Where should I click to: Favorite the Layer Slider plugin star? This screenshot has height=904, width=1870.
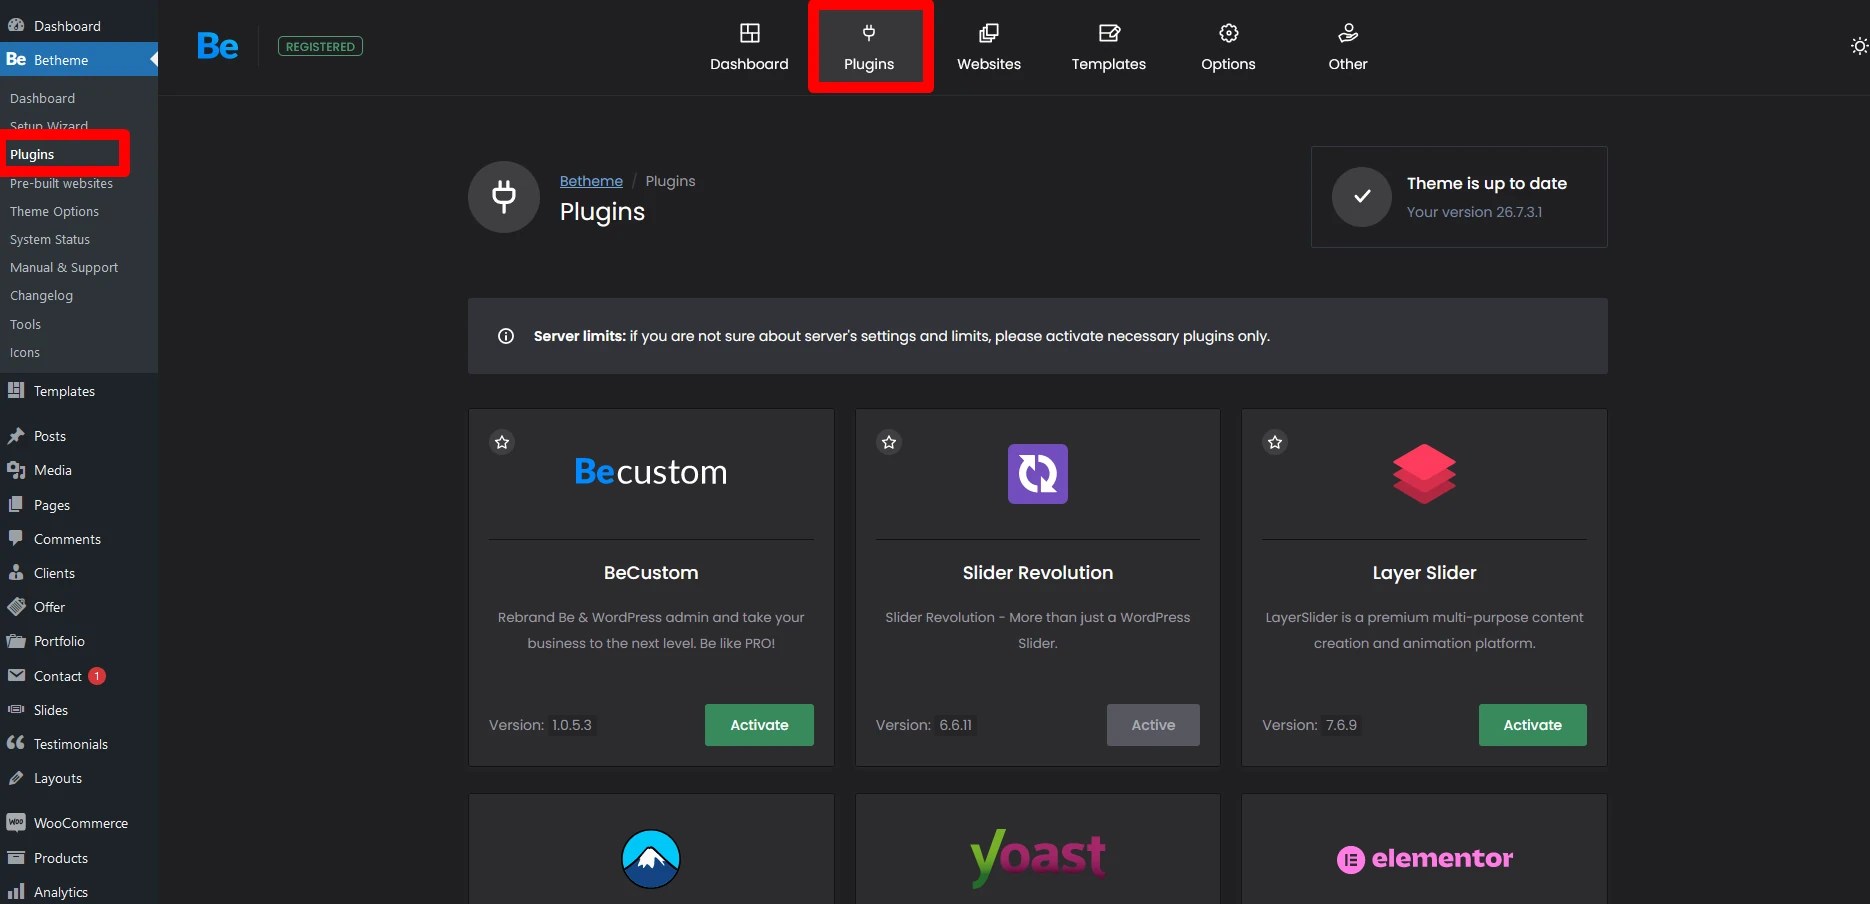click(x=1275, y=442)
